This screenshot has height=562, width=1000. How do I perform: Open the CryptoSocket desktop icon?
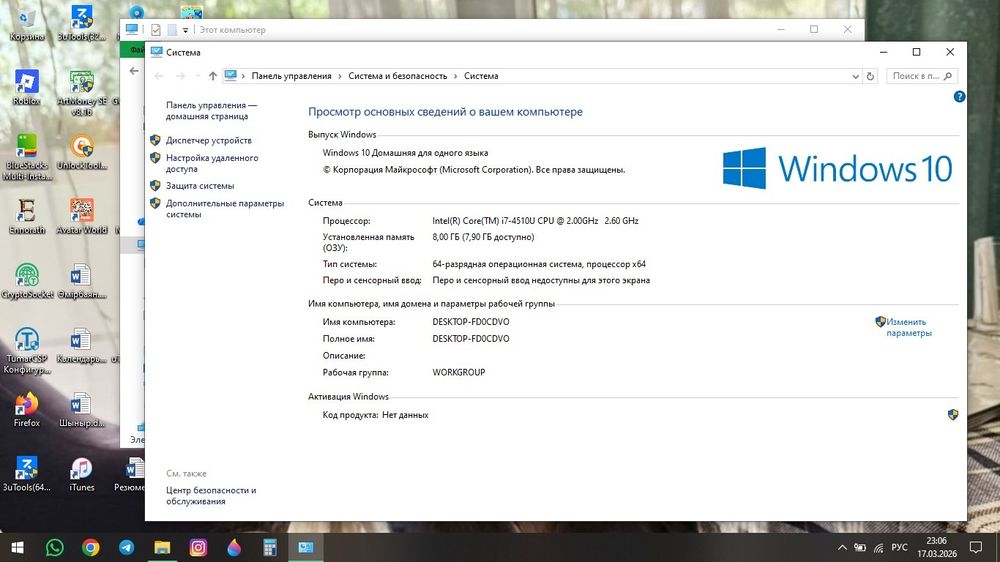27,281
